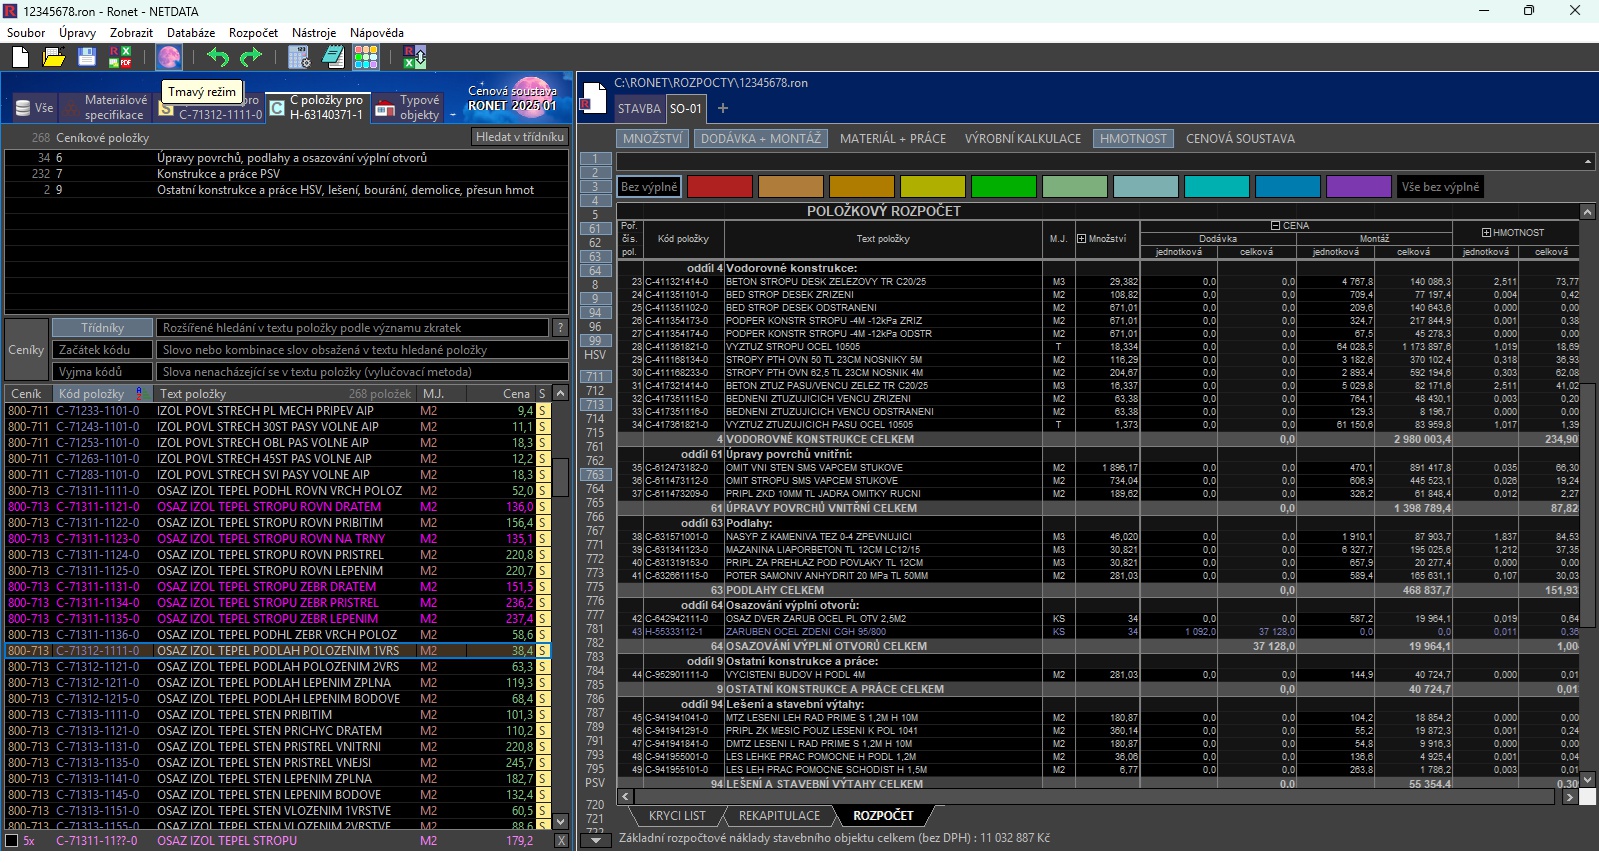
Task: Toggle the MATERIÁL + PRÁCE column group
Action: tap(893, 139)
